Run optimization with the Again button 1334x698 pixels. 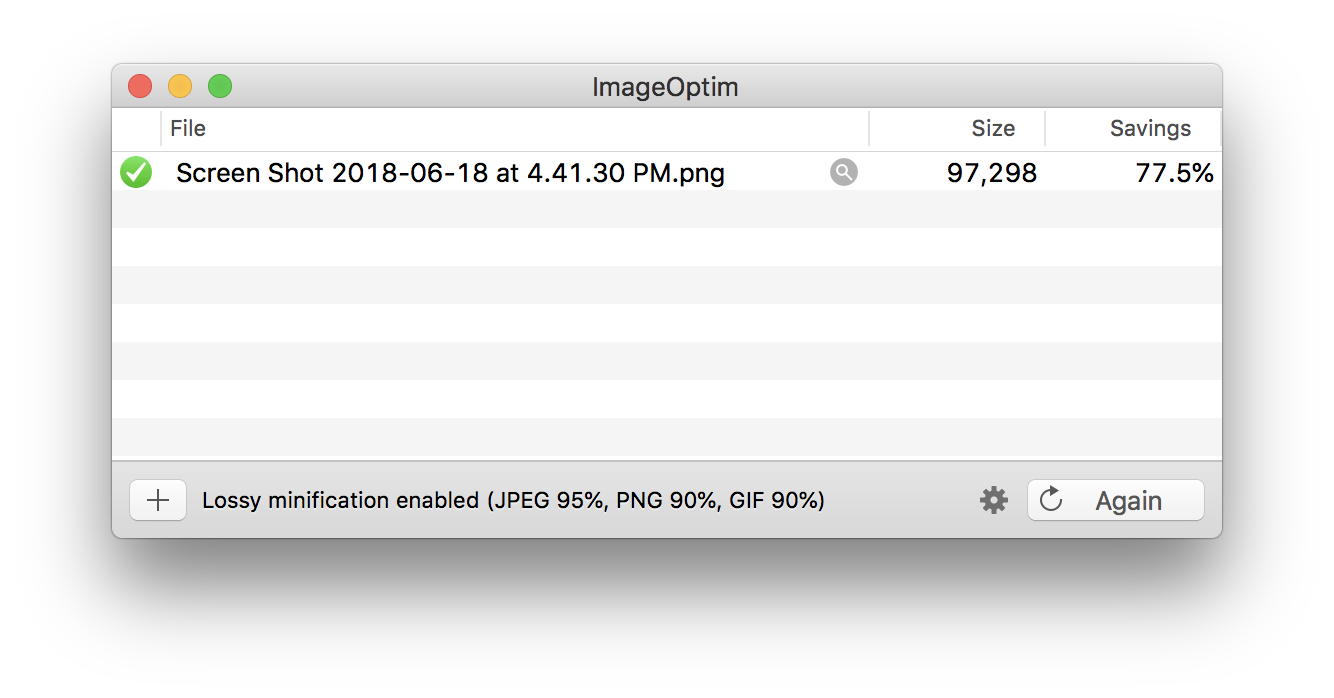pos(1116,500)
